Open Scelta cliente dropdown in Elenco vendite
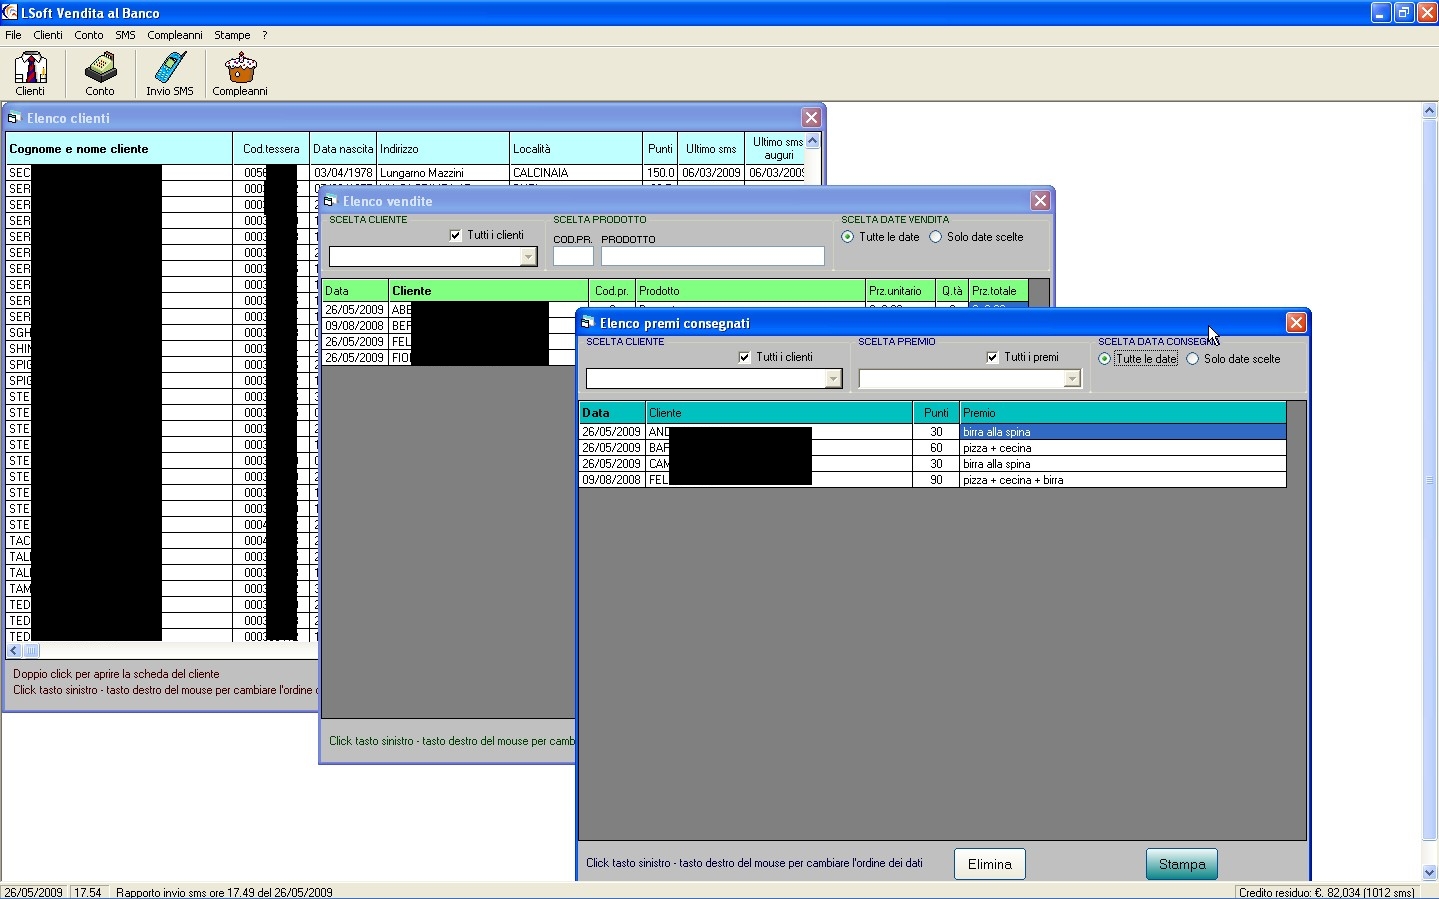Viewport: 1439px width, 899px height. pyautogui.click(x=528, y=257)
